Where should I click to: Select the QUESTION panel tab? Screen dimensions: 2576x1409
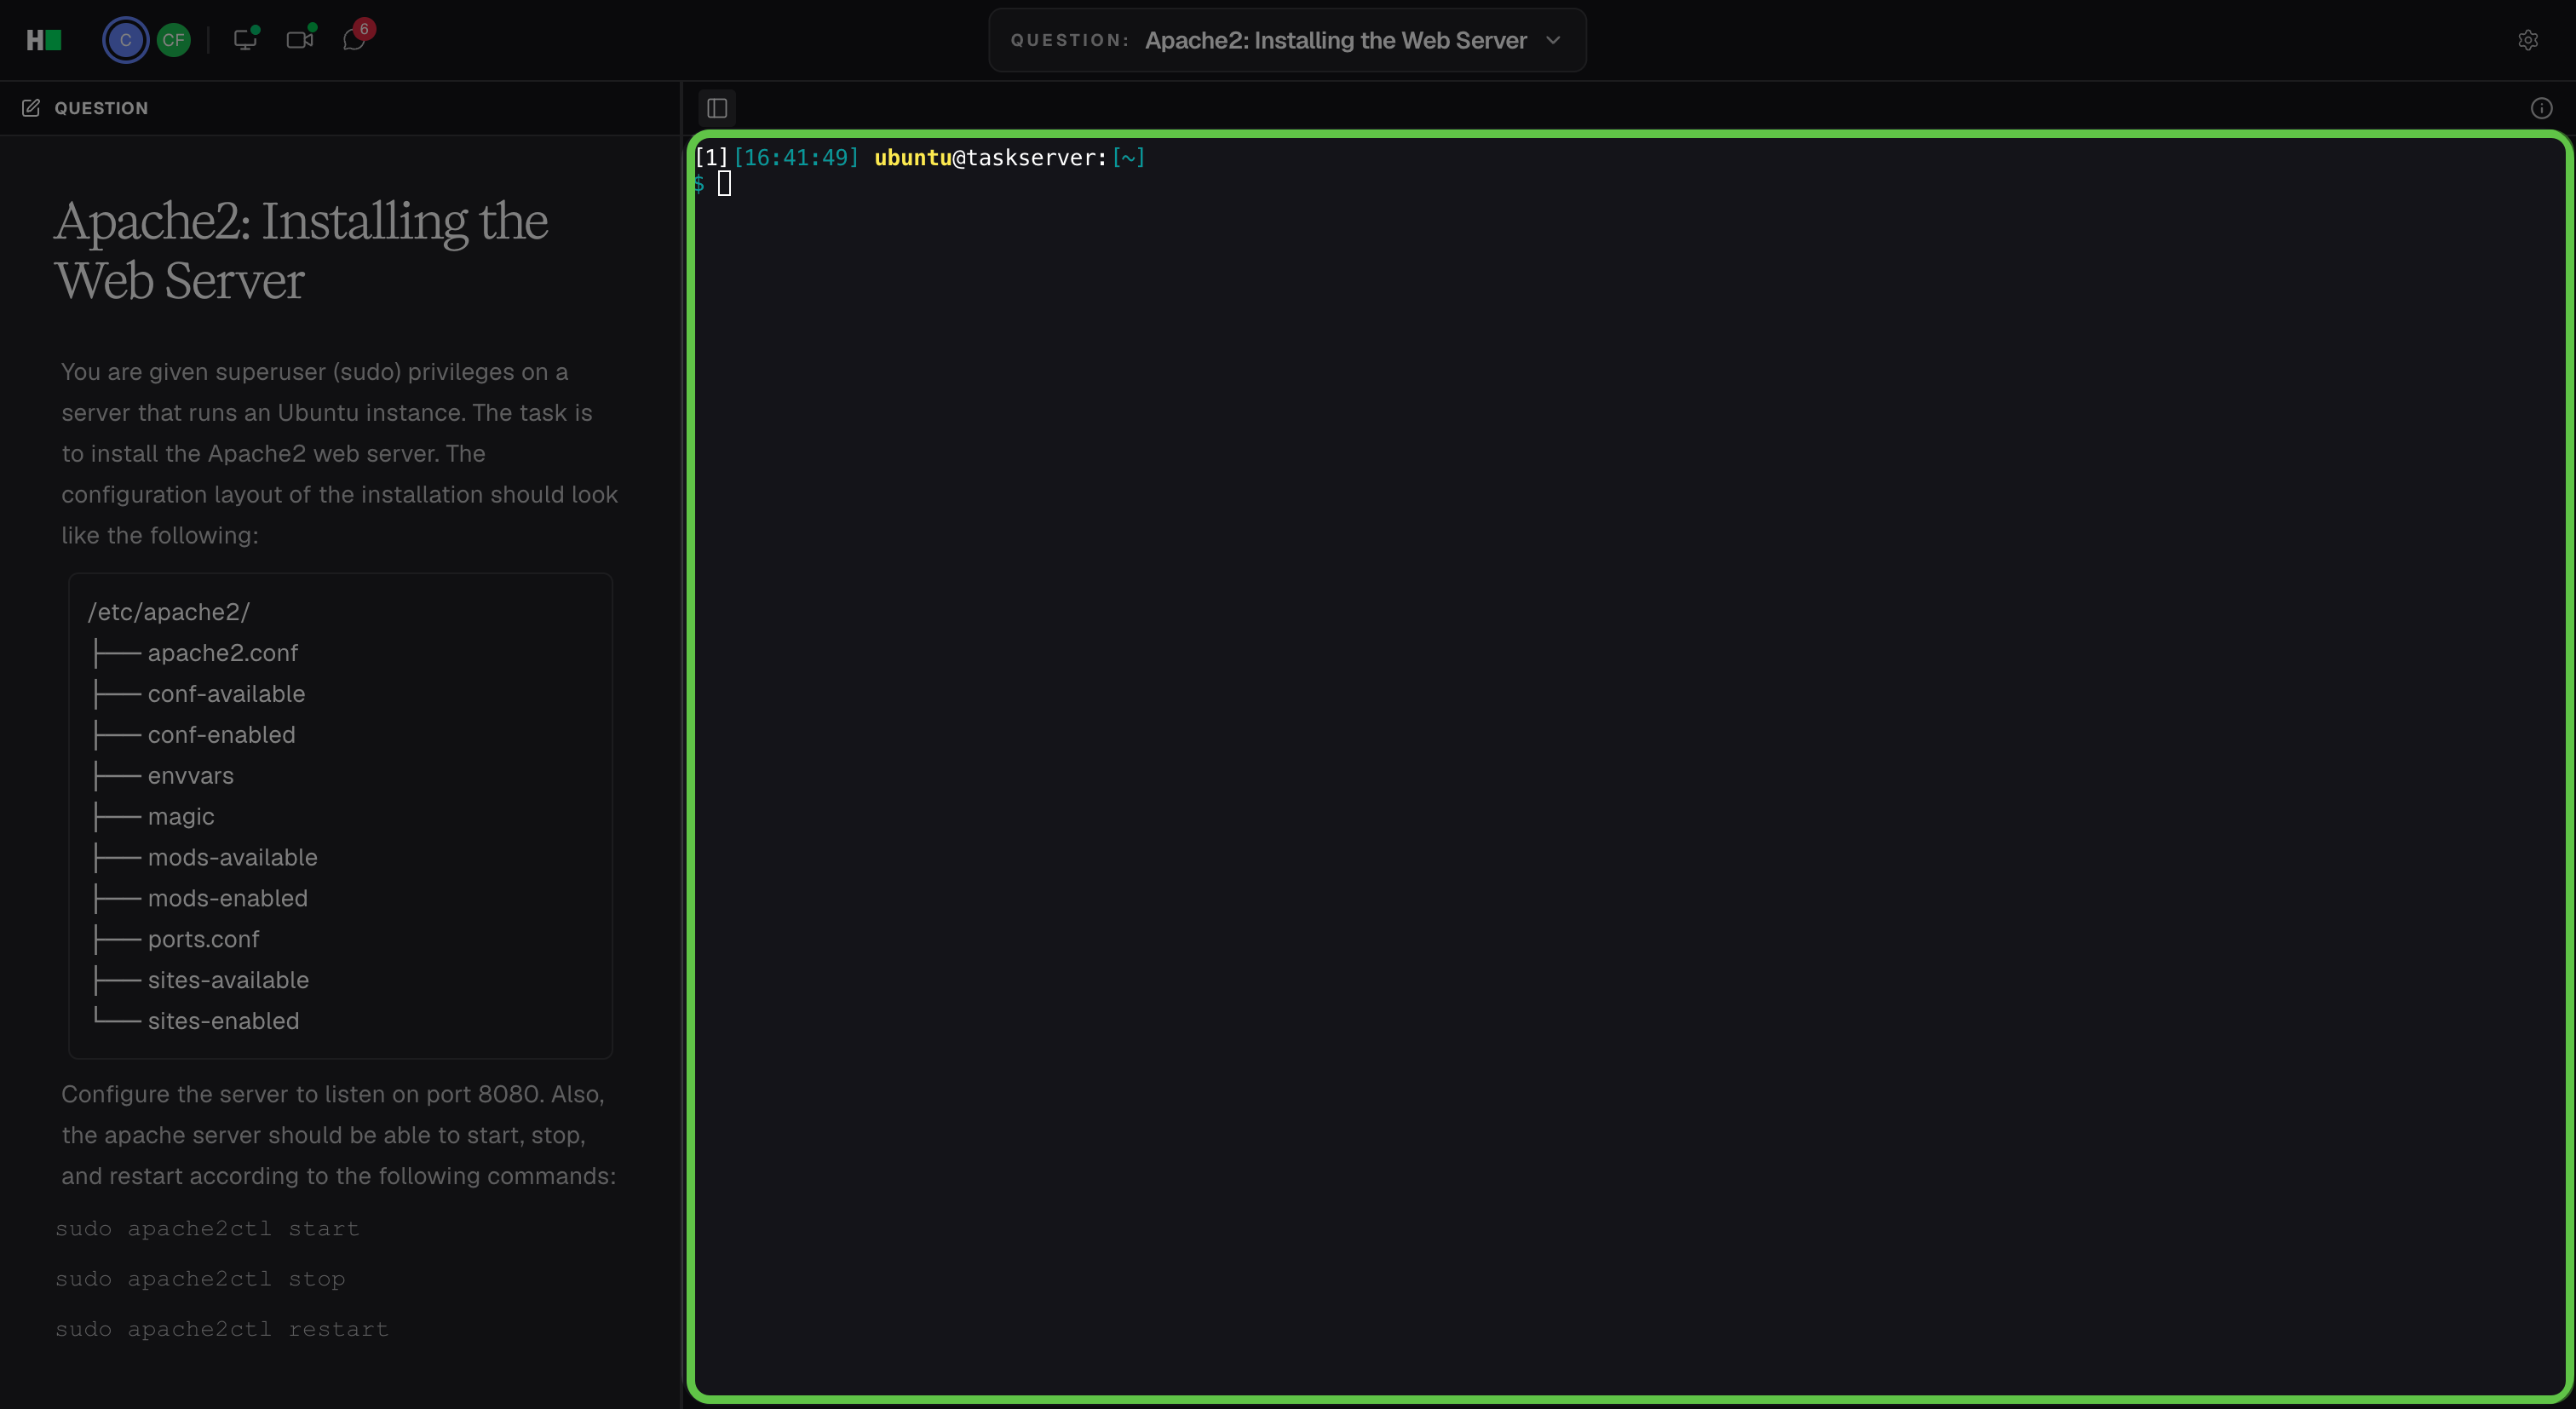[x=85, y=108]
